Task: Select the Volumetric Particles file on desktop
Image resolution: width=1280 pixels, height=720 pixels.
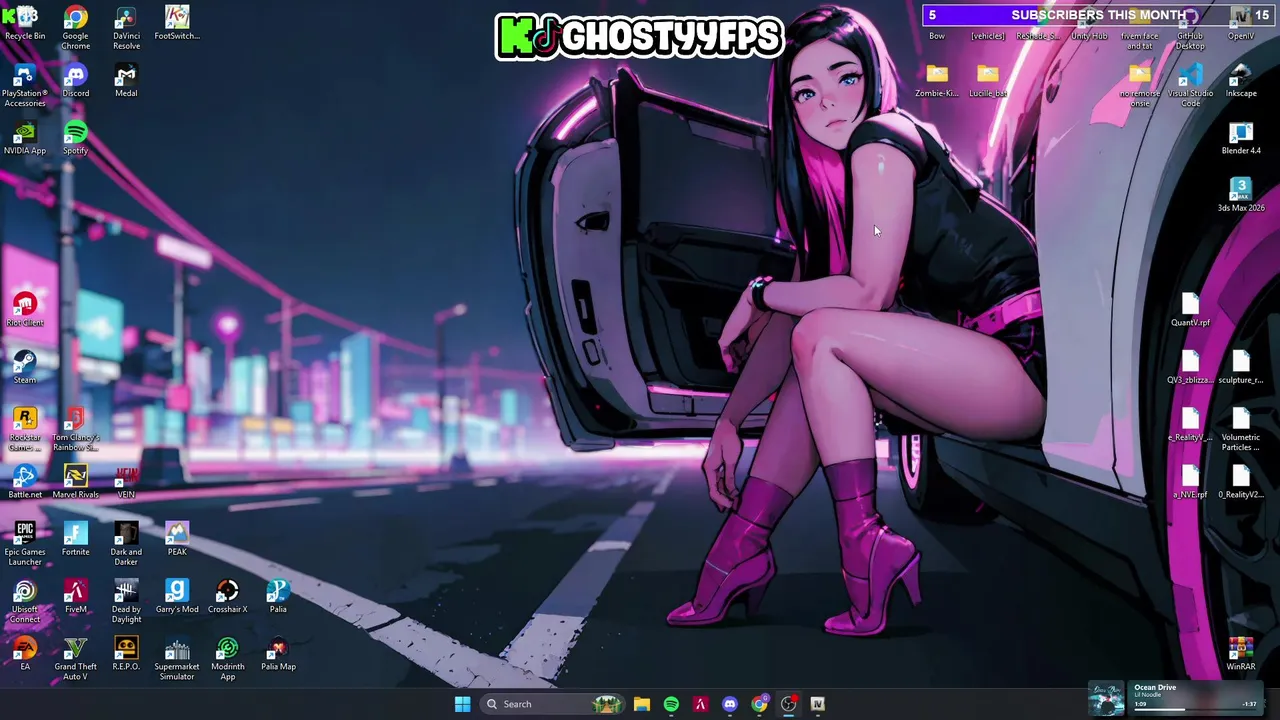Action: point(1241,429)
